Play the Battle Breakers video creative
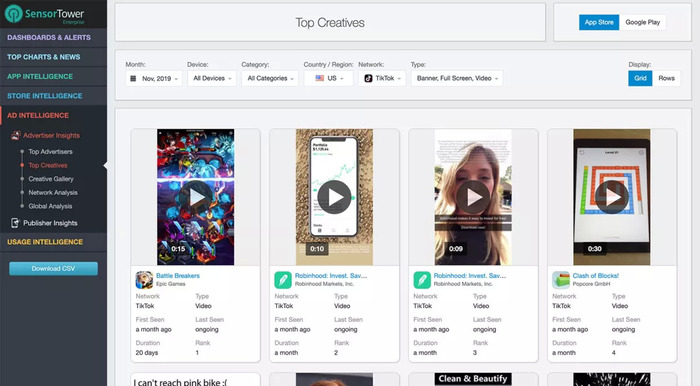The width and height of the screenshot is (700, 386). pyautogui.click(x=196, y=197)
